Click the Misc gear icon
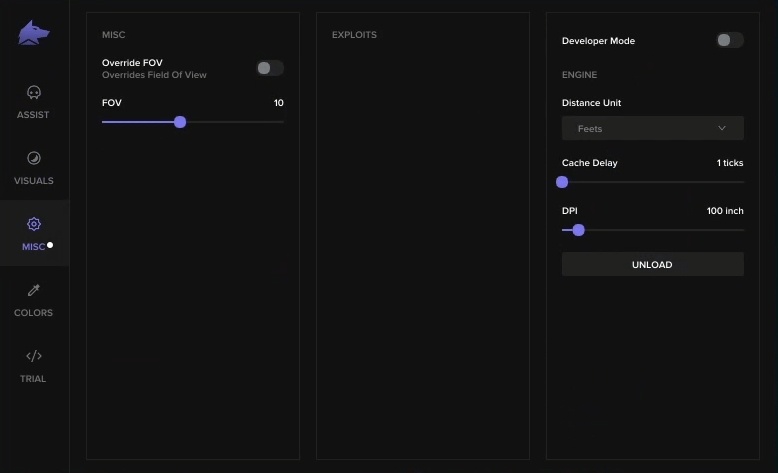Viewport: 778px width, 473px height. pos(33,224)
